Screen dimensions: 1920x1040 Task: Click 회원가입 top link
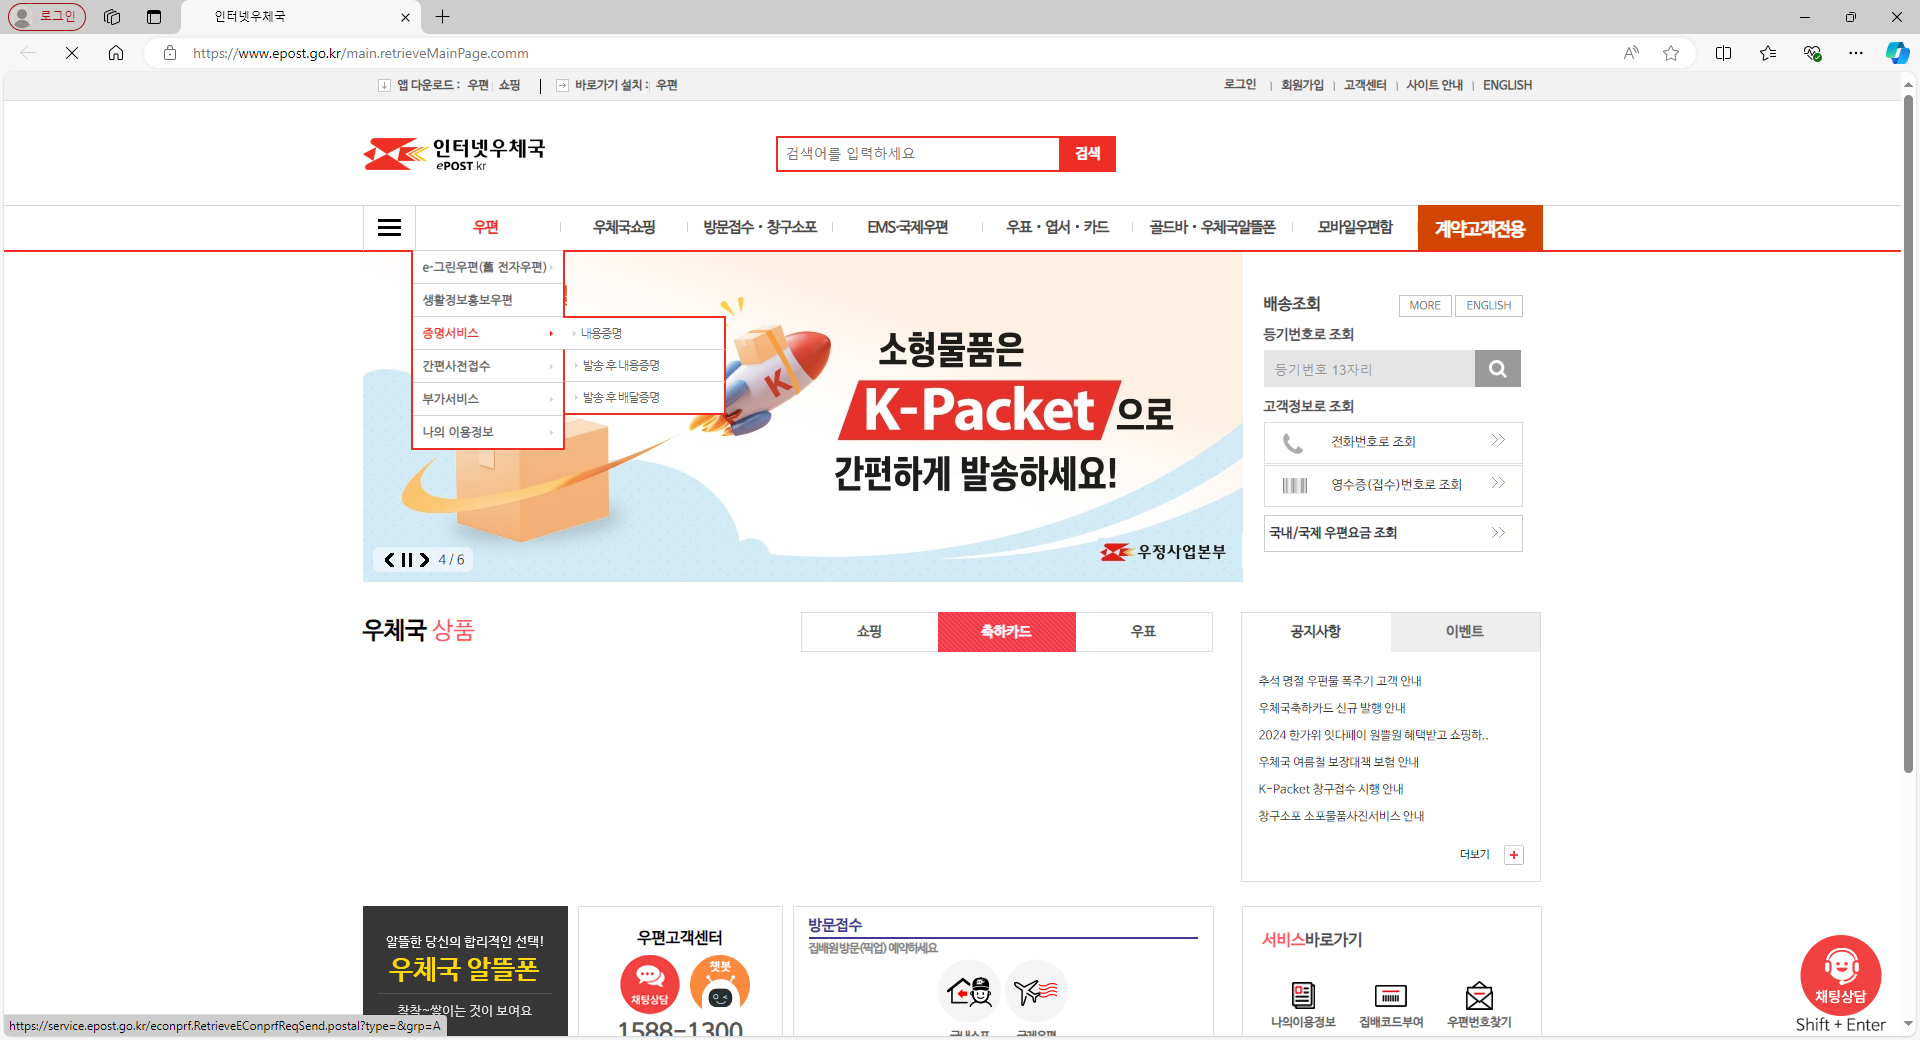tap(1302, 86)
